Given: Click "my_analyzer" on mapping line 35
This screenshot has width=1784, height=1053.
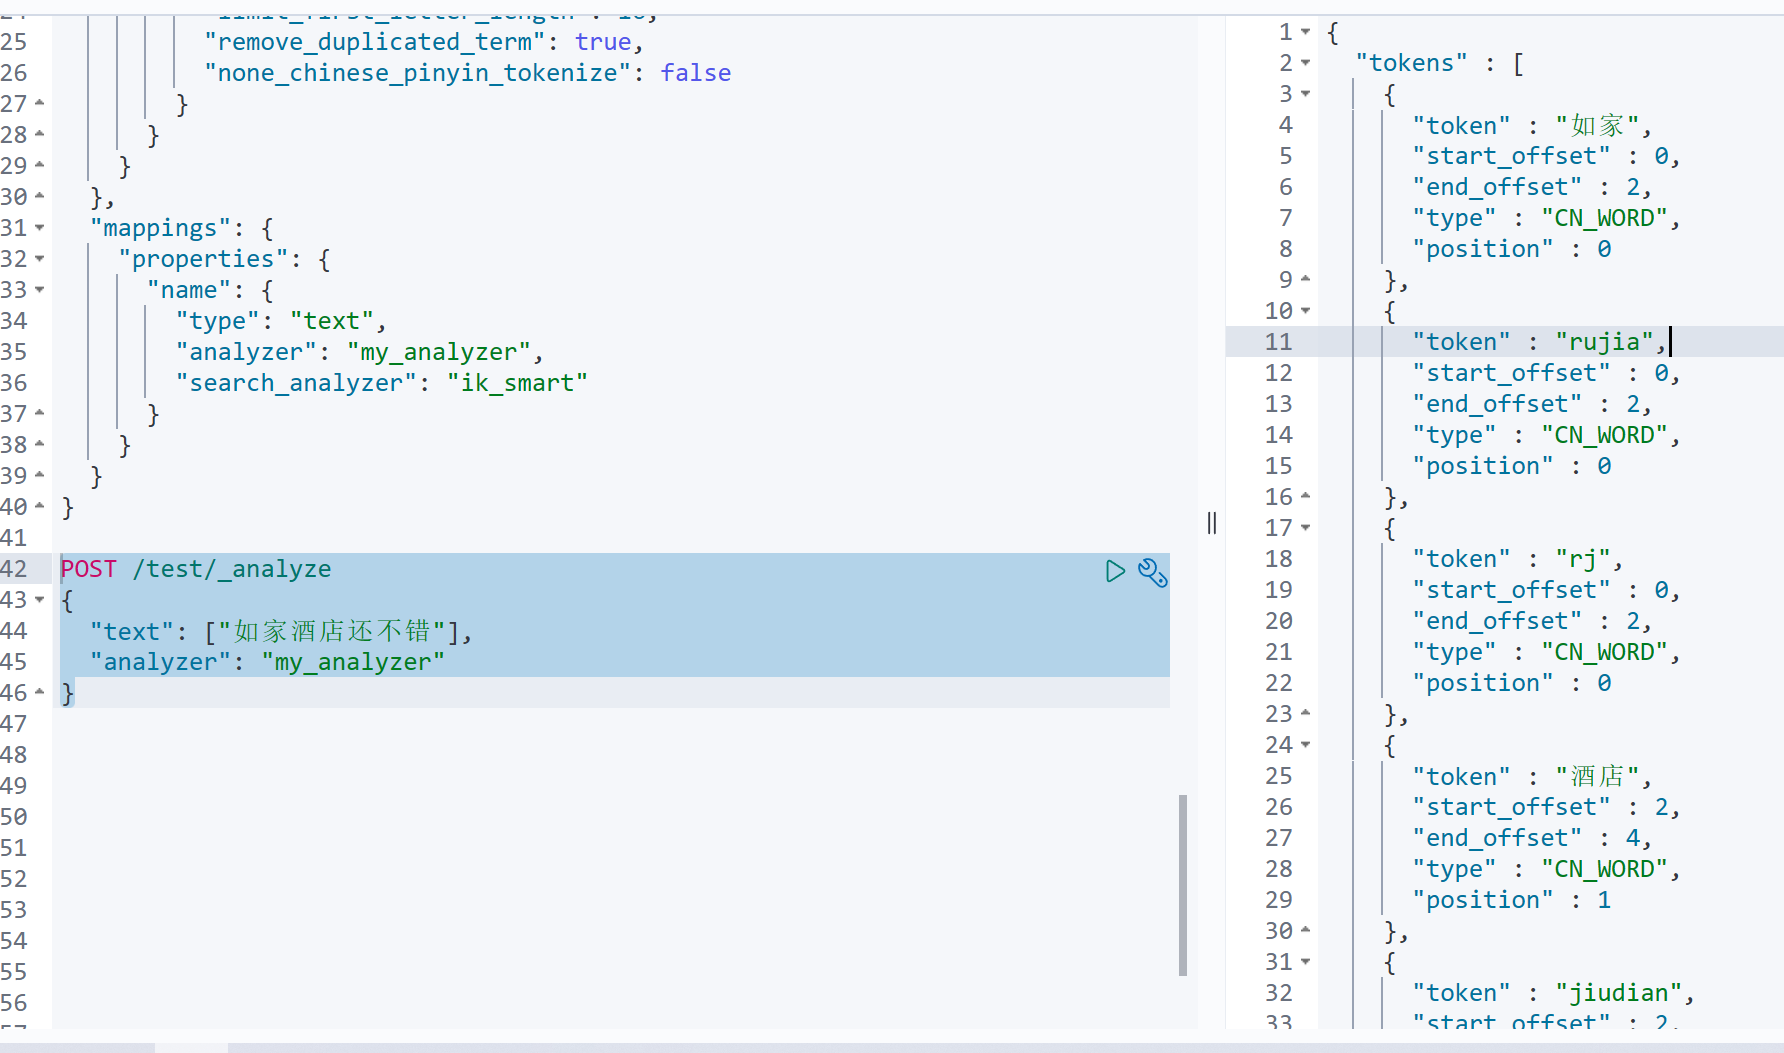Looking at the screenshot, I should (439, 352).
